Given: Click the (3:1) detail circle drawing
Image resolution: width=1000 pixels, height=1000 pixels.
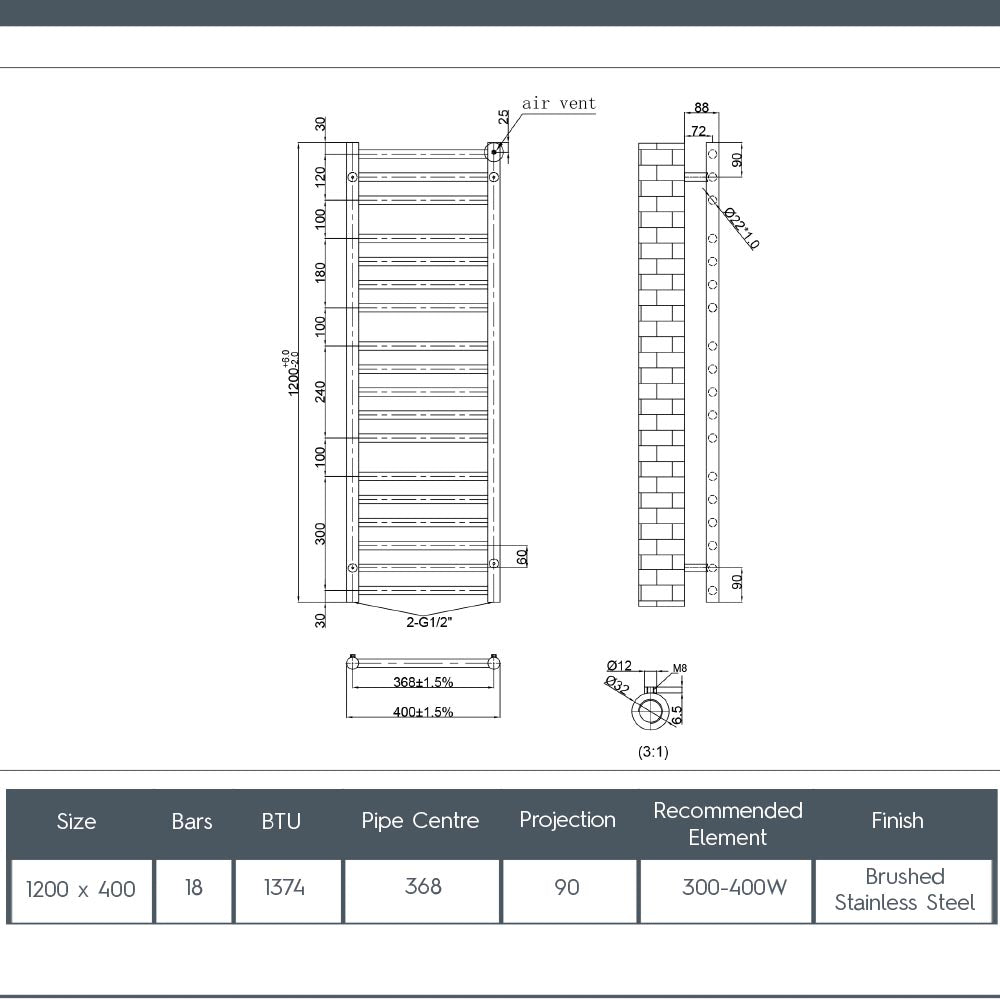Looking at the screenshot, I should pos(650,712).
